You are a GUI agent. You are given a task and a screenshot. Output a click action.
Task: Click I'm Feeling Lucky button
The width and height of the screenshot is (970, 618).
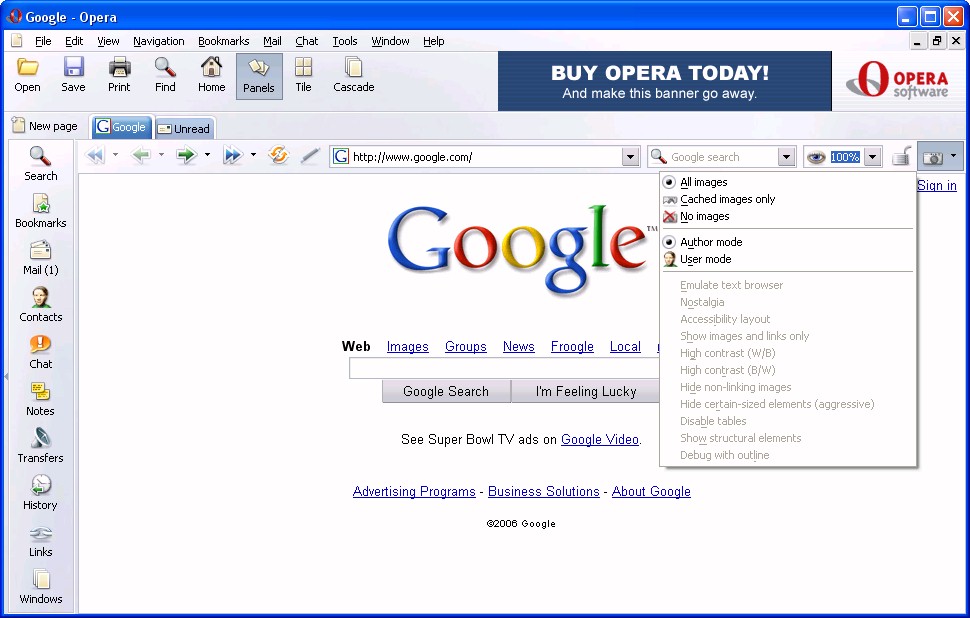pos(585,392)
